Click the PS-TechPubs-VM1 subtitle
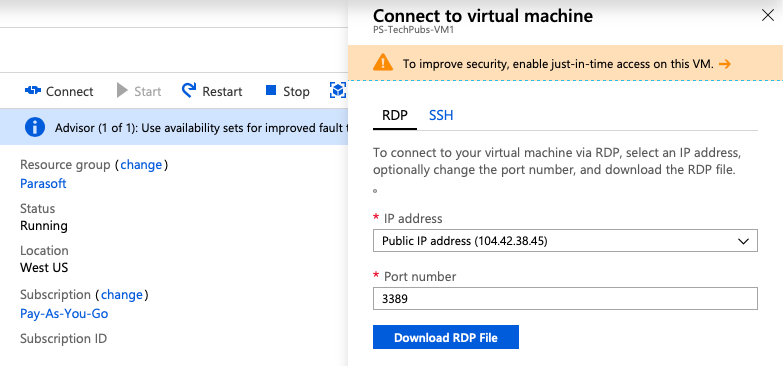Screen dimensions: 783x366 click(x=413, y=29)
